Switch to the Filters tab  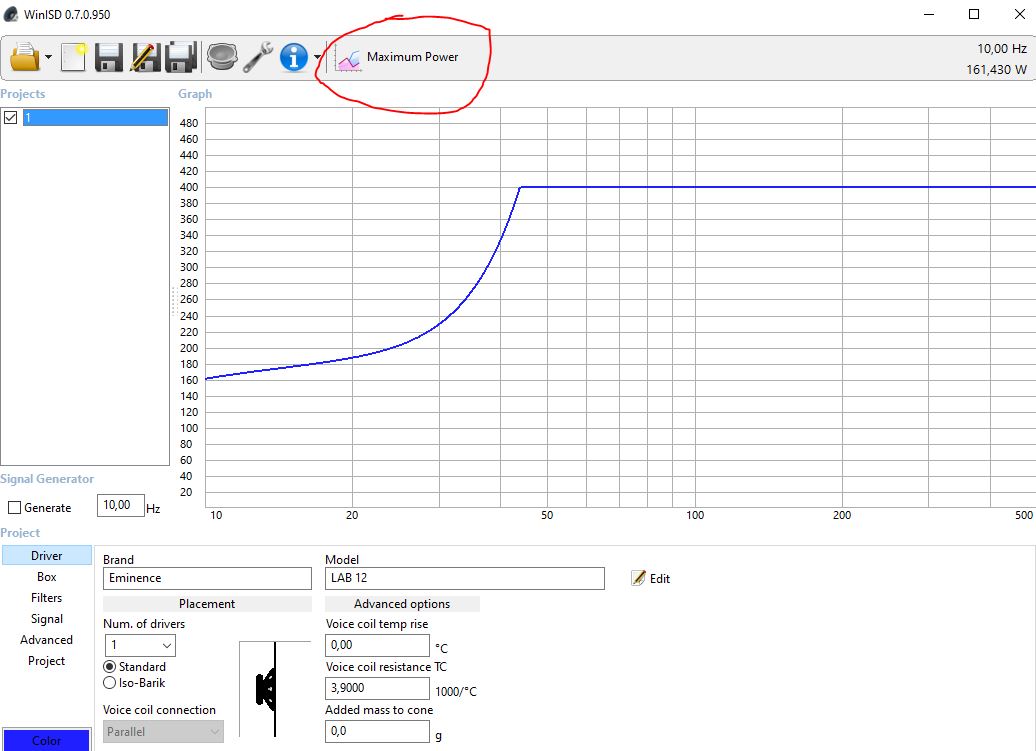[46, 598]
